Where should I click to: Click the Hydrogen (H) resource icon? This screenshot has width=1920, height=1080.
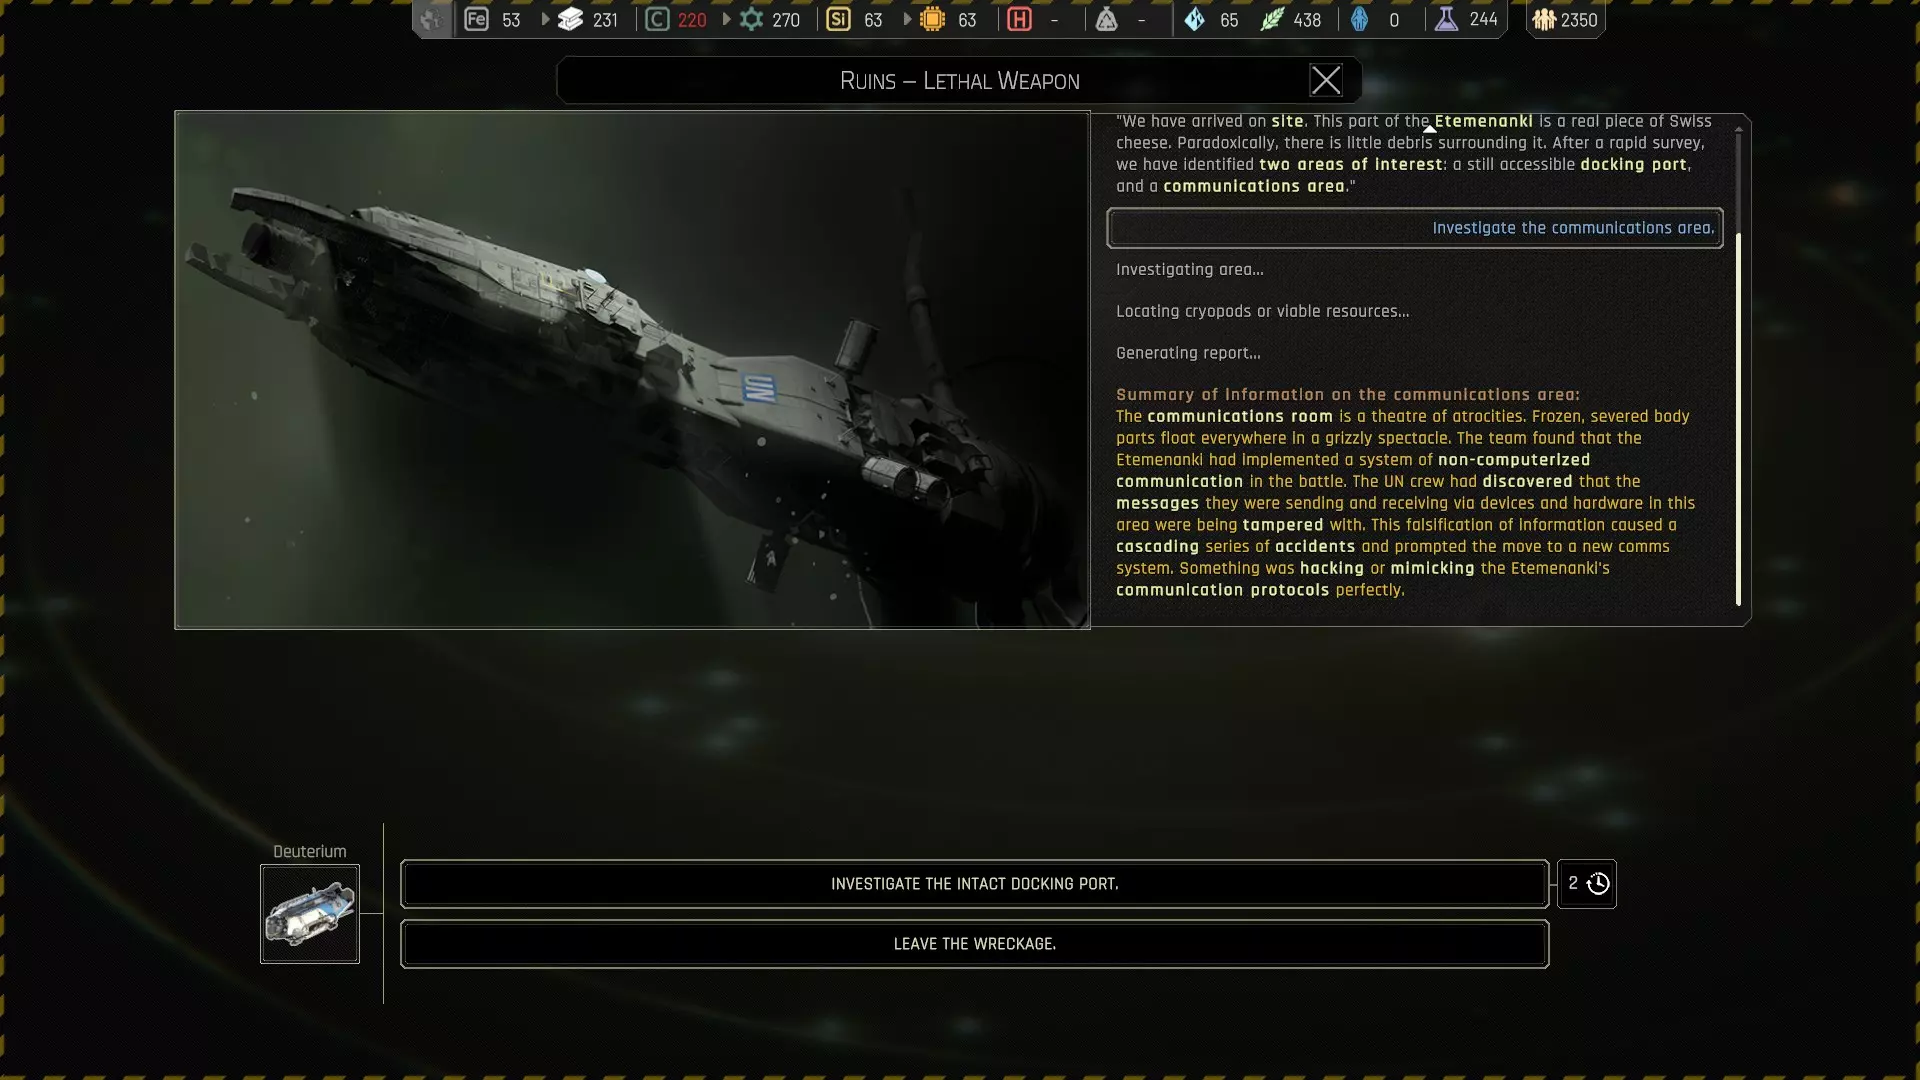pos(1019,19)
